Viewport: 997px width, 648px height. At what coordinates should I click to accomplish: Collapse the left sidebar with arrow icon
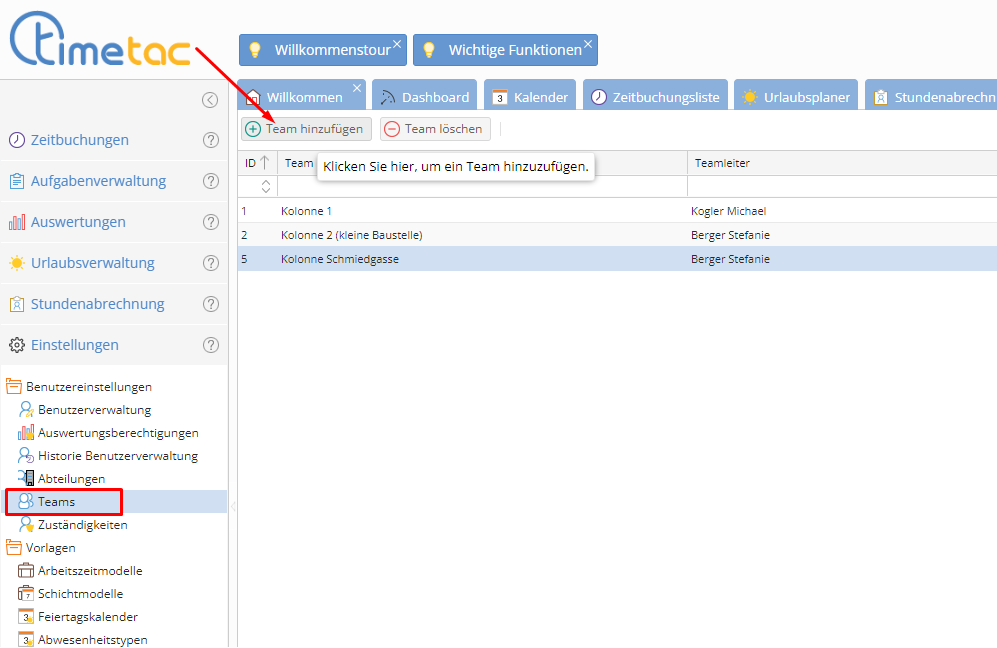[x=209, y=99]
